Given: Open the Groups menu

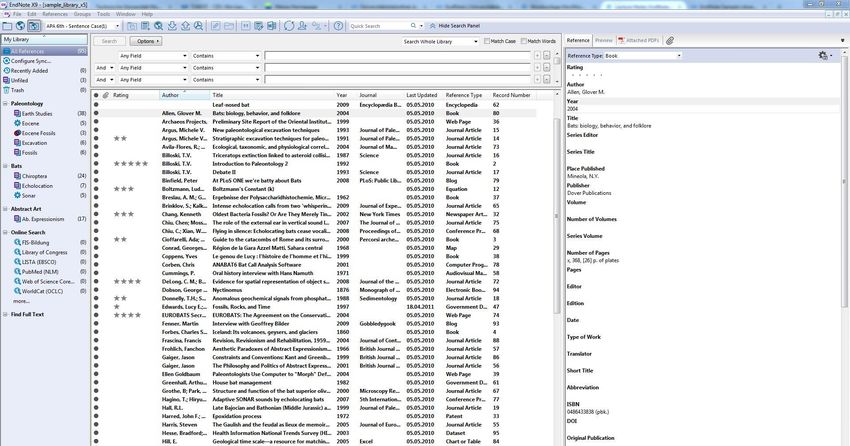Looking at the screenshot, I should (82, 14).
